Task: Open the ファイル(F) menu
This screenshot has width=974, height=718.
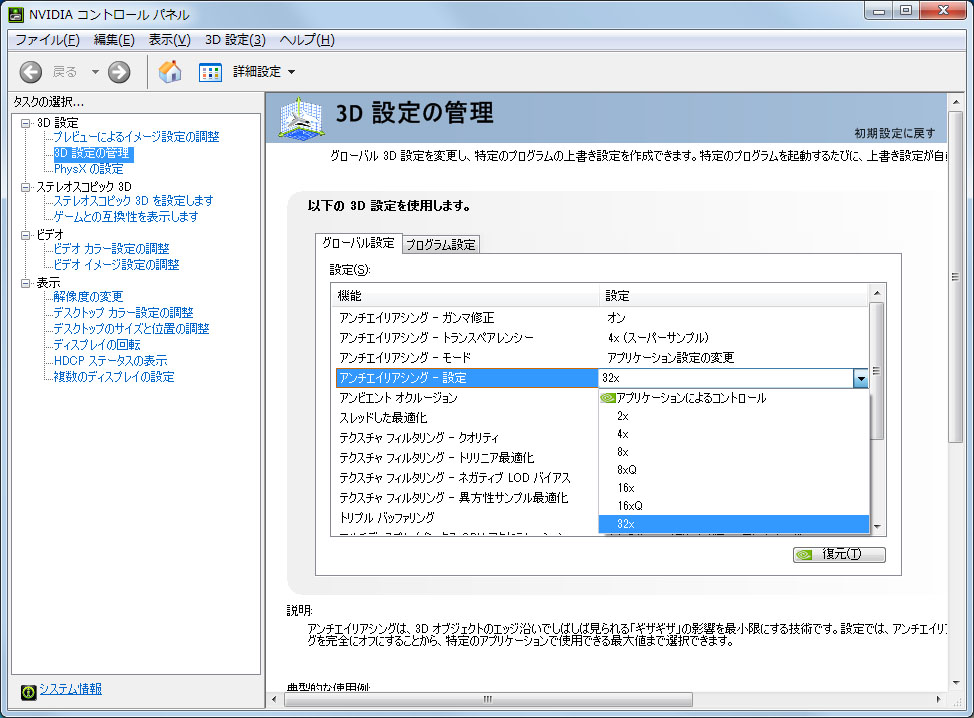Action: pyautogui.click(x=47, y=40)
